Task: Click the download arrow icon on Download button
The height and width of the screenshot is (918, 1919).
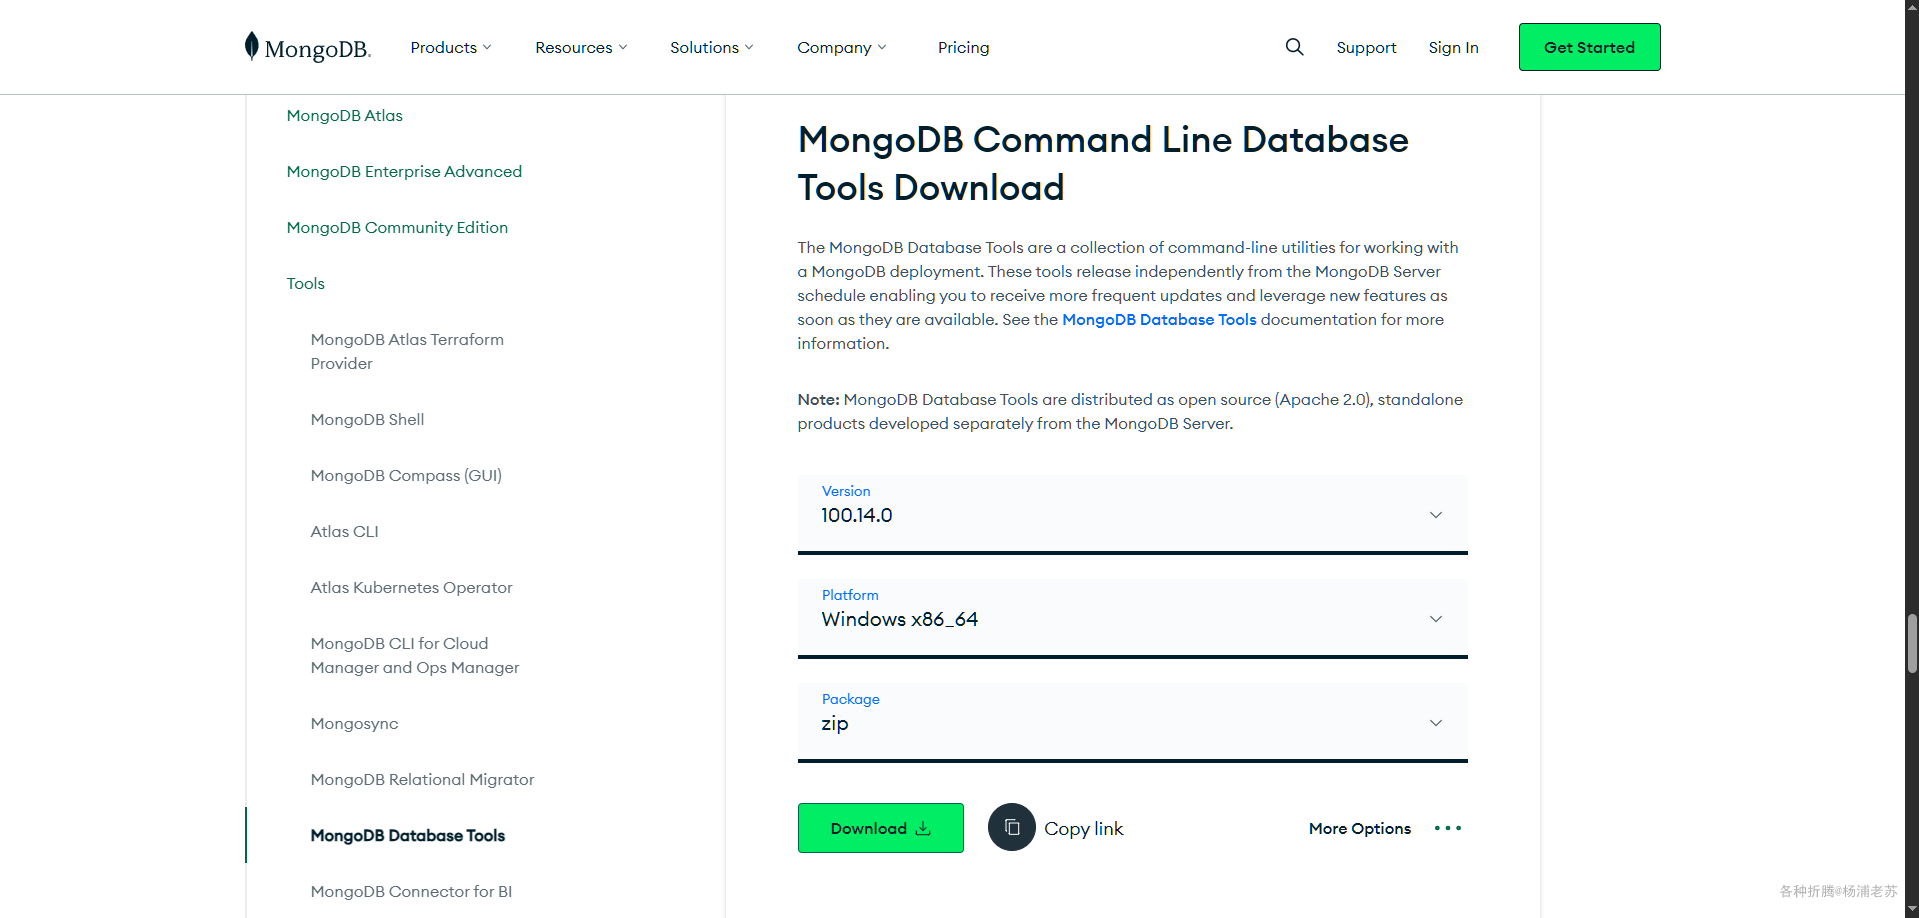Action: [923, 829]
